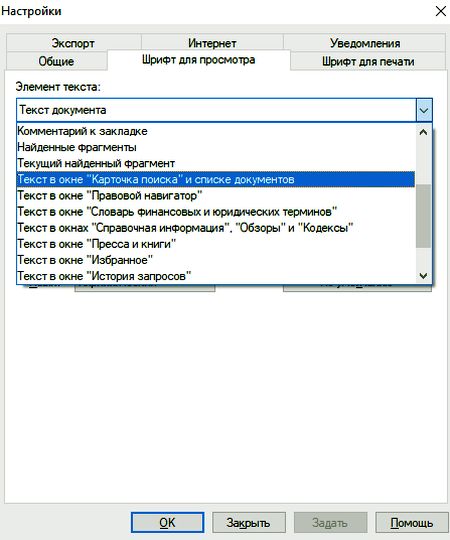Select "Избранное" window text option

pyautogui.click(x=216, y=260)
